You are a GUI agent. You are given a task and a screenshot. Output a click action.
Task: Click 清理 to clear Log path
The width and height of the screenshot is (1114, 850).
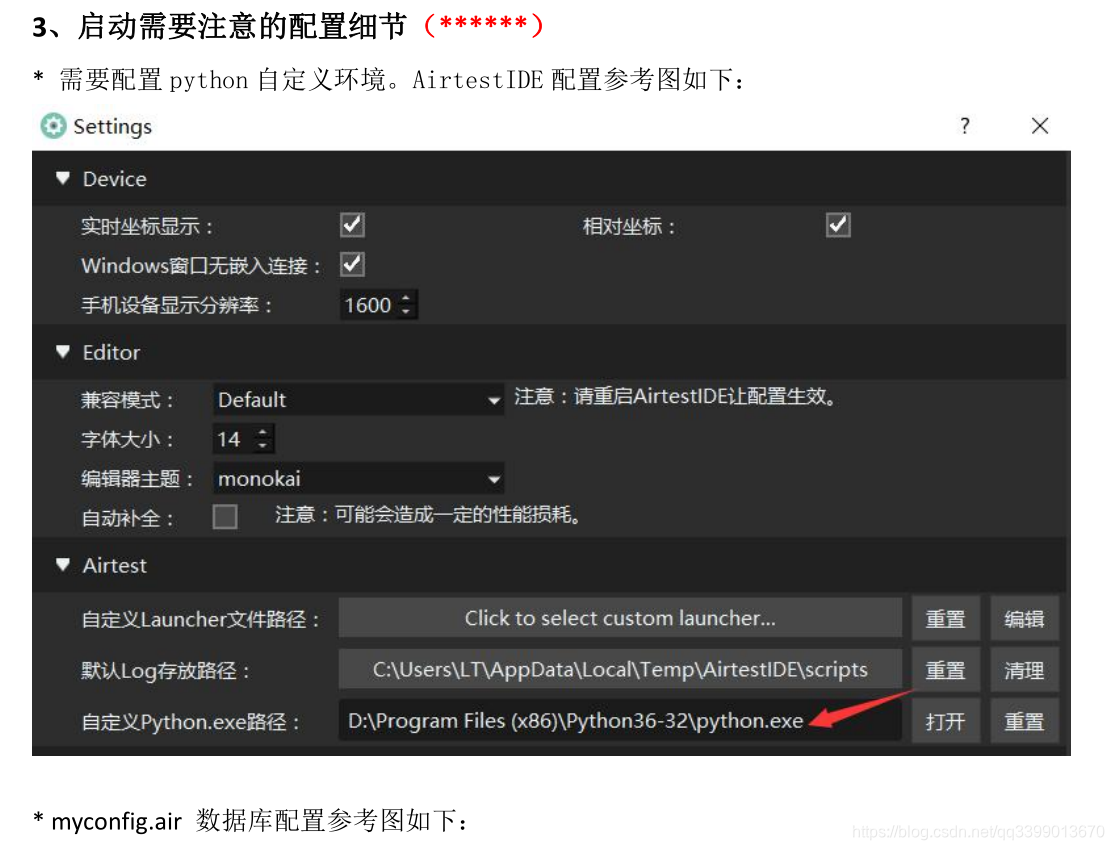click(1024, 670)
